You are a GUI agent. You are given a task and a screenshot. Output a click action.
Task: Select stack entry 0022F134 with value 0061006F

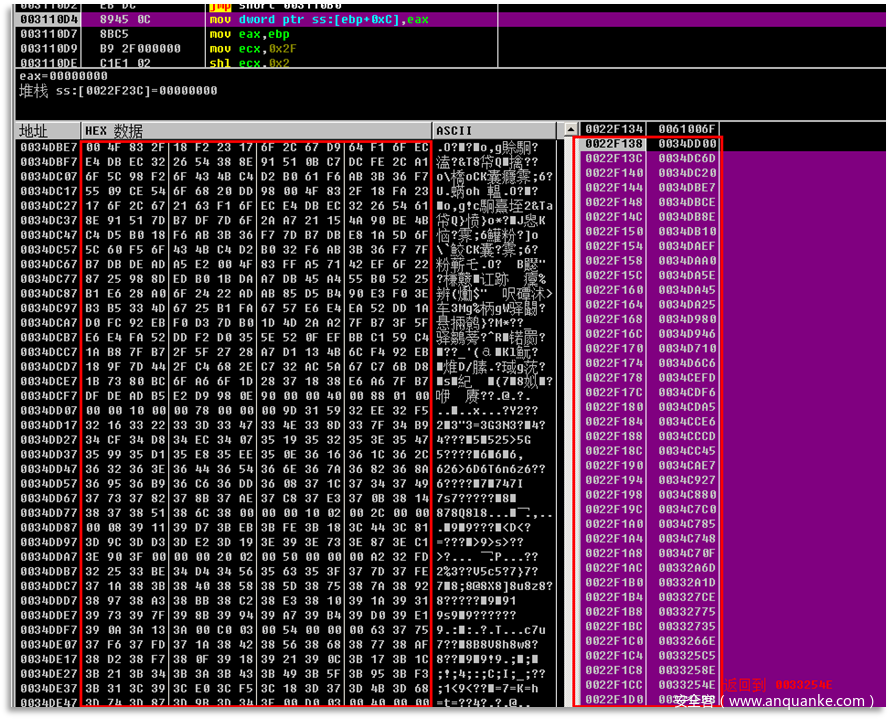(650, 129)
